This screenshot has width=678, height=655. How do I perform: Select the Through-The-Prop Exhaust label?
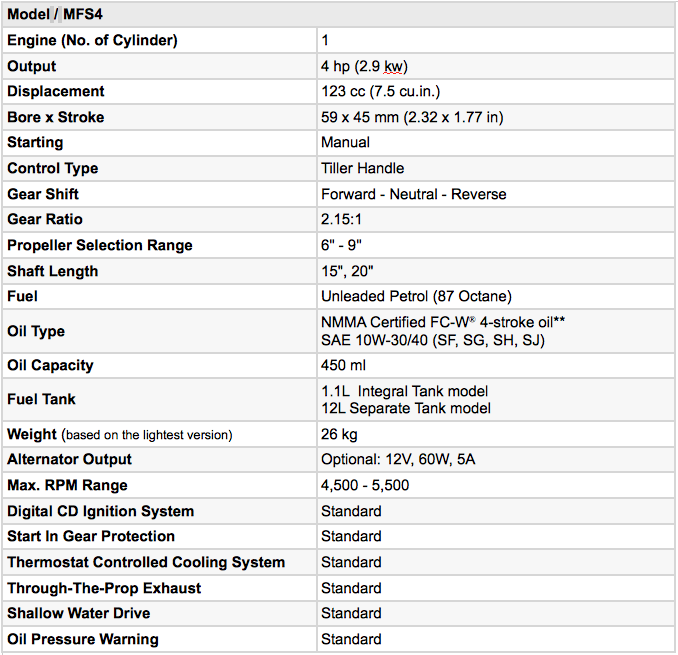click(x=104, y=588)
